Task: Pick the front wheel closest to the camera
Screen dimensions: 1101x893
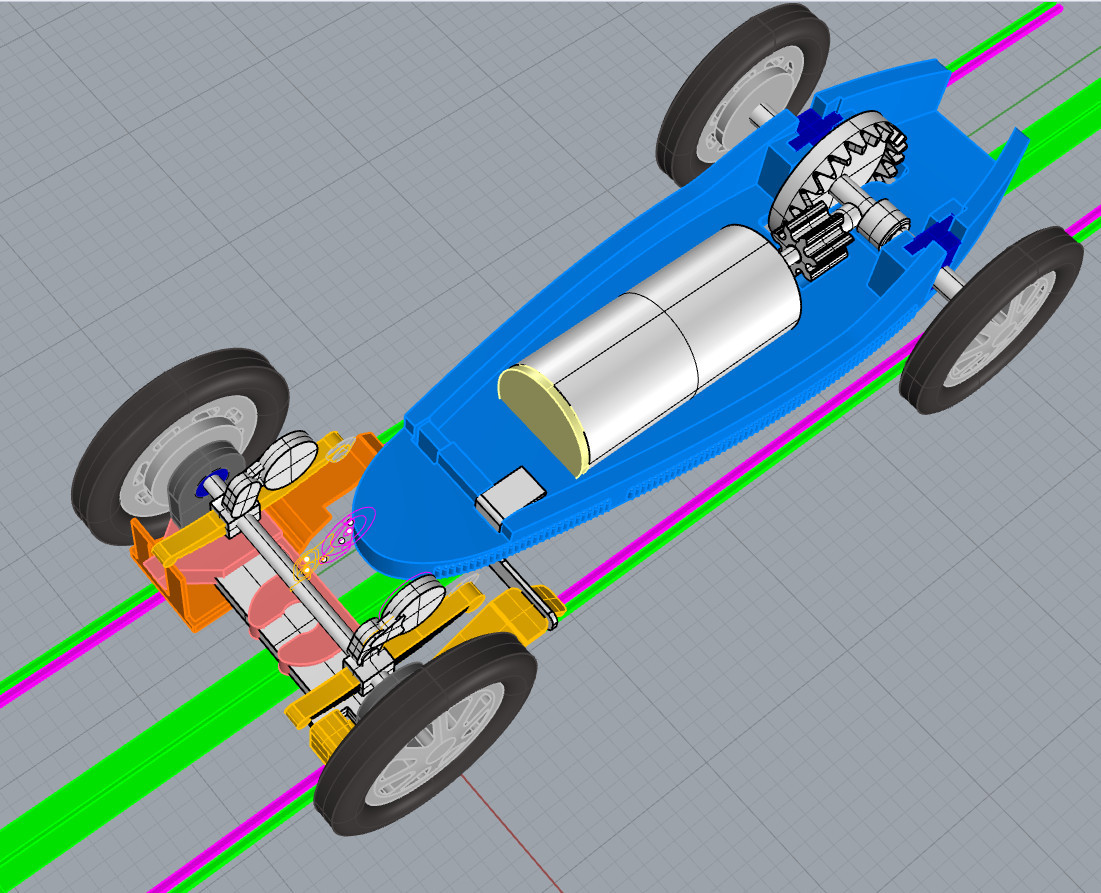Action: point(426,734)
